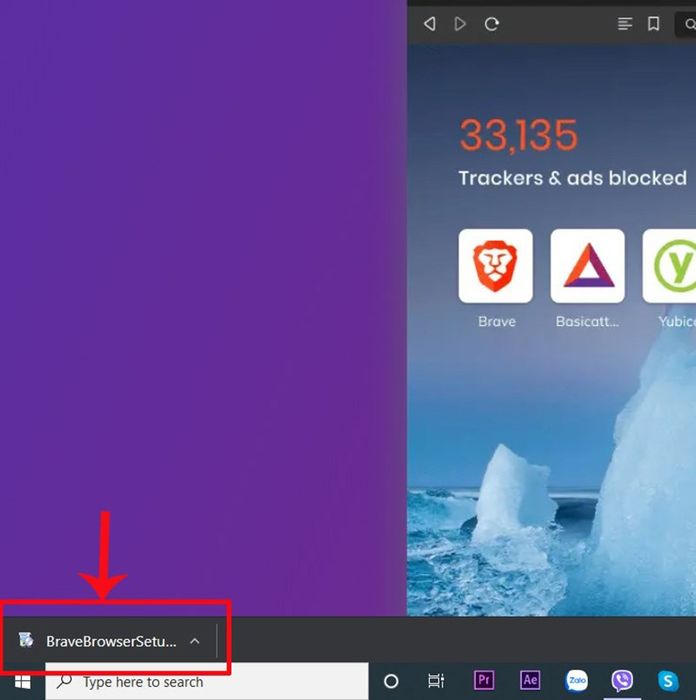Open the reader mode lines icon
The width and height of the screenshot is (696, 700).
(x=625, y=24)
